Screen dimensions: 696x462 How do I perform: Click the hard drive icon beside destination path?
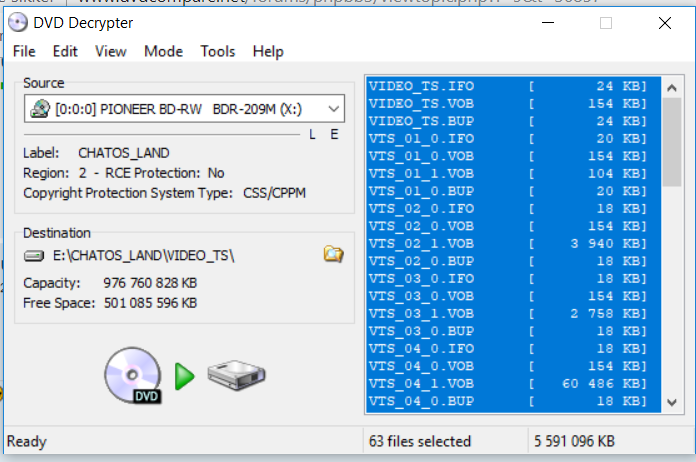click(34, 256)
